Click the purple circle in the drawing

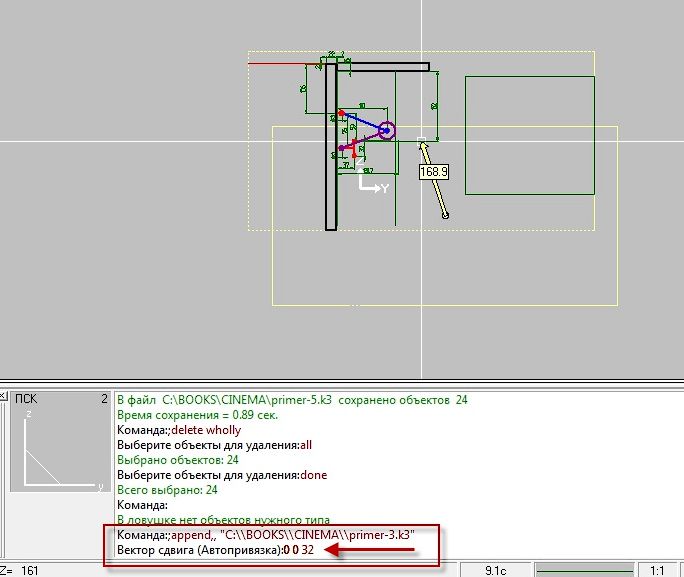coord(386,130)
